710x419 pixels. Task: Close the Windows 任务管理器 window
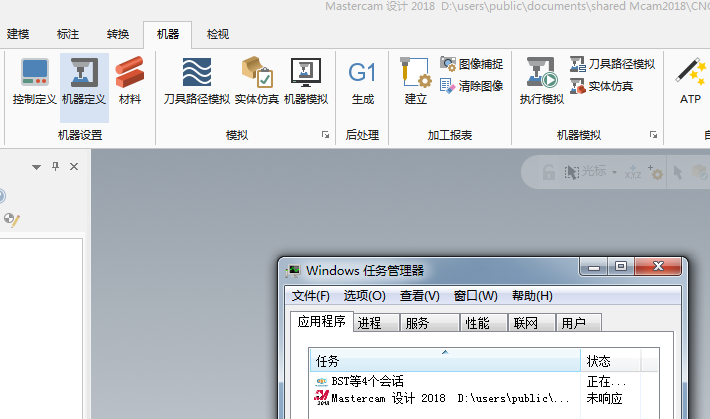(x=658, y=267)
